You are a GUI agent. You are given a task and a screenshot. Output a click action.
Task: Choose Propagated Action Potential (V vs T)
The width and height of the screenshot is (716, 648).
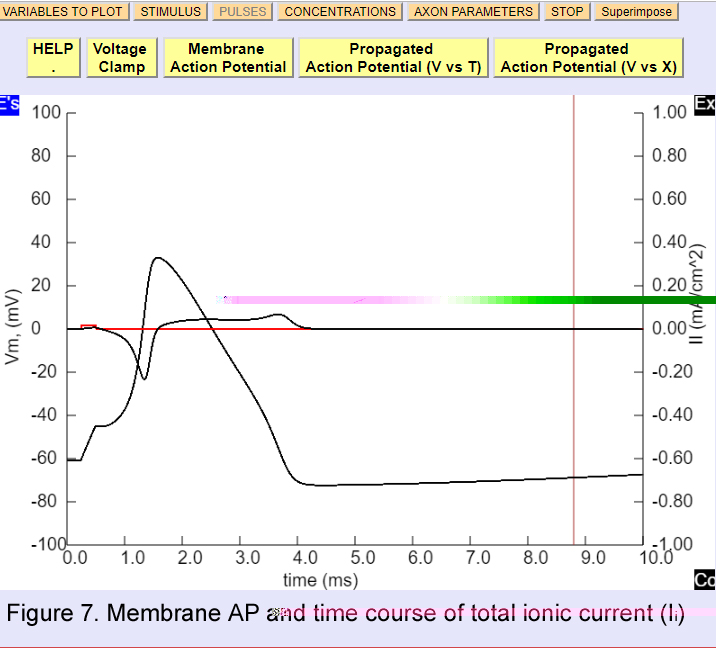[392, 58]
